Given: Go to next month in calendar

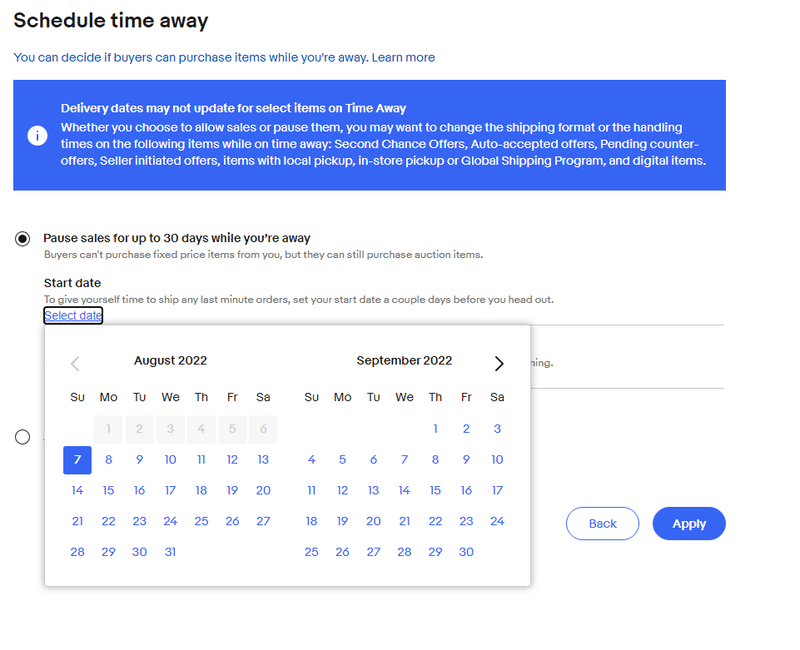Looking at the screenshot, I should [499, 364].
